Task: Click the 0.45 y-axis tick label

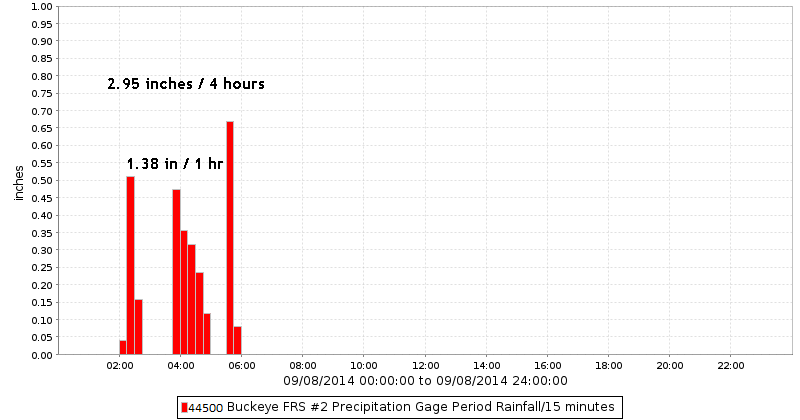Action: [x=42, y=198]
